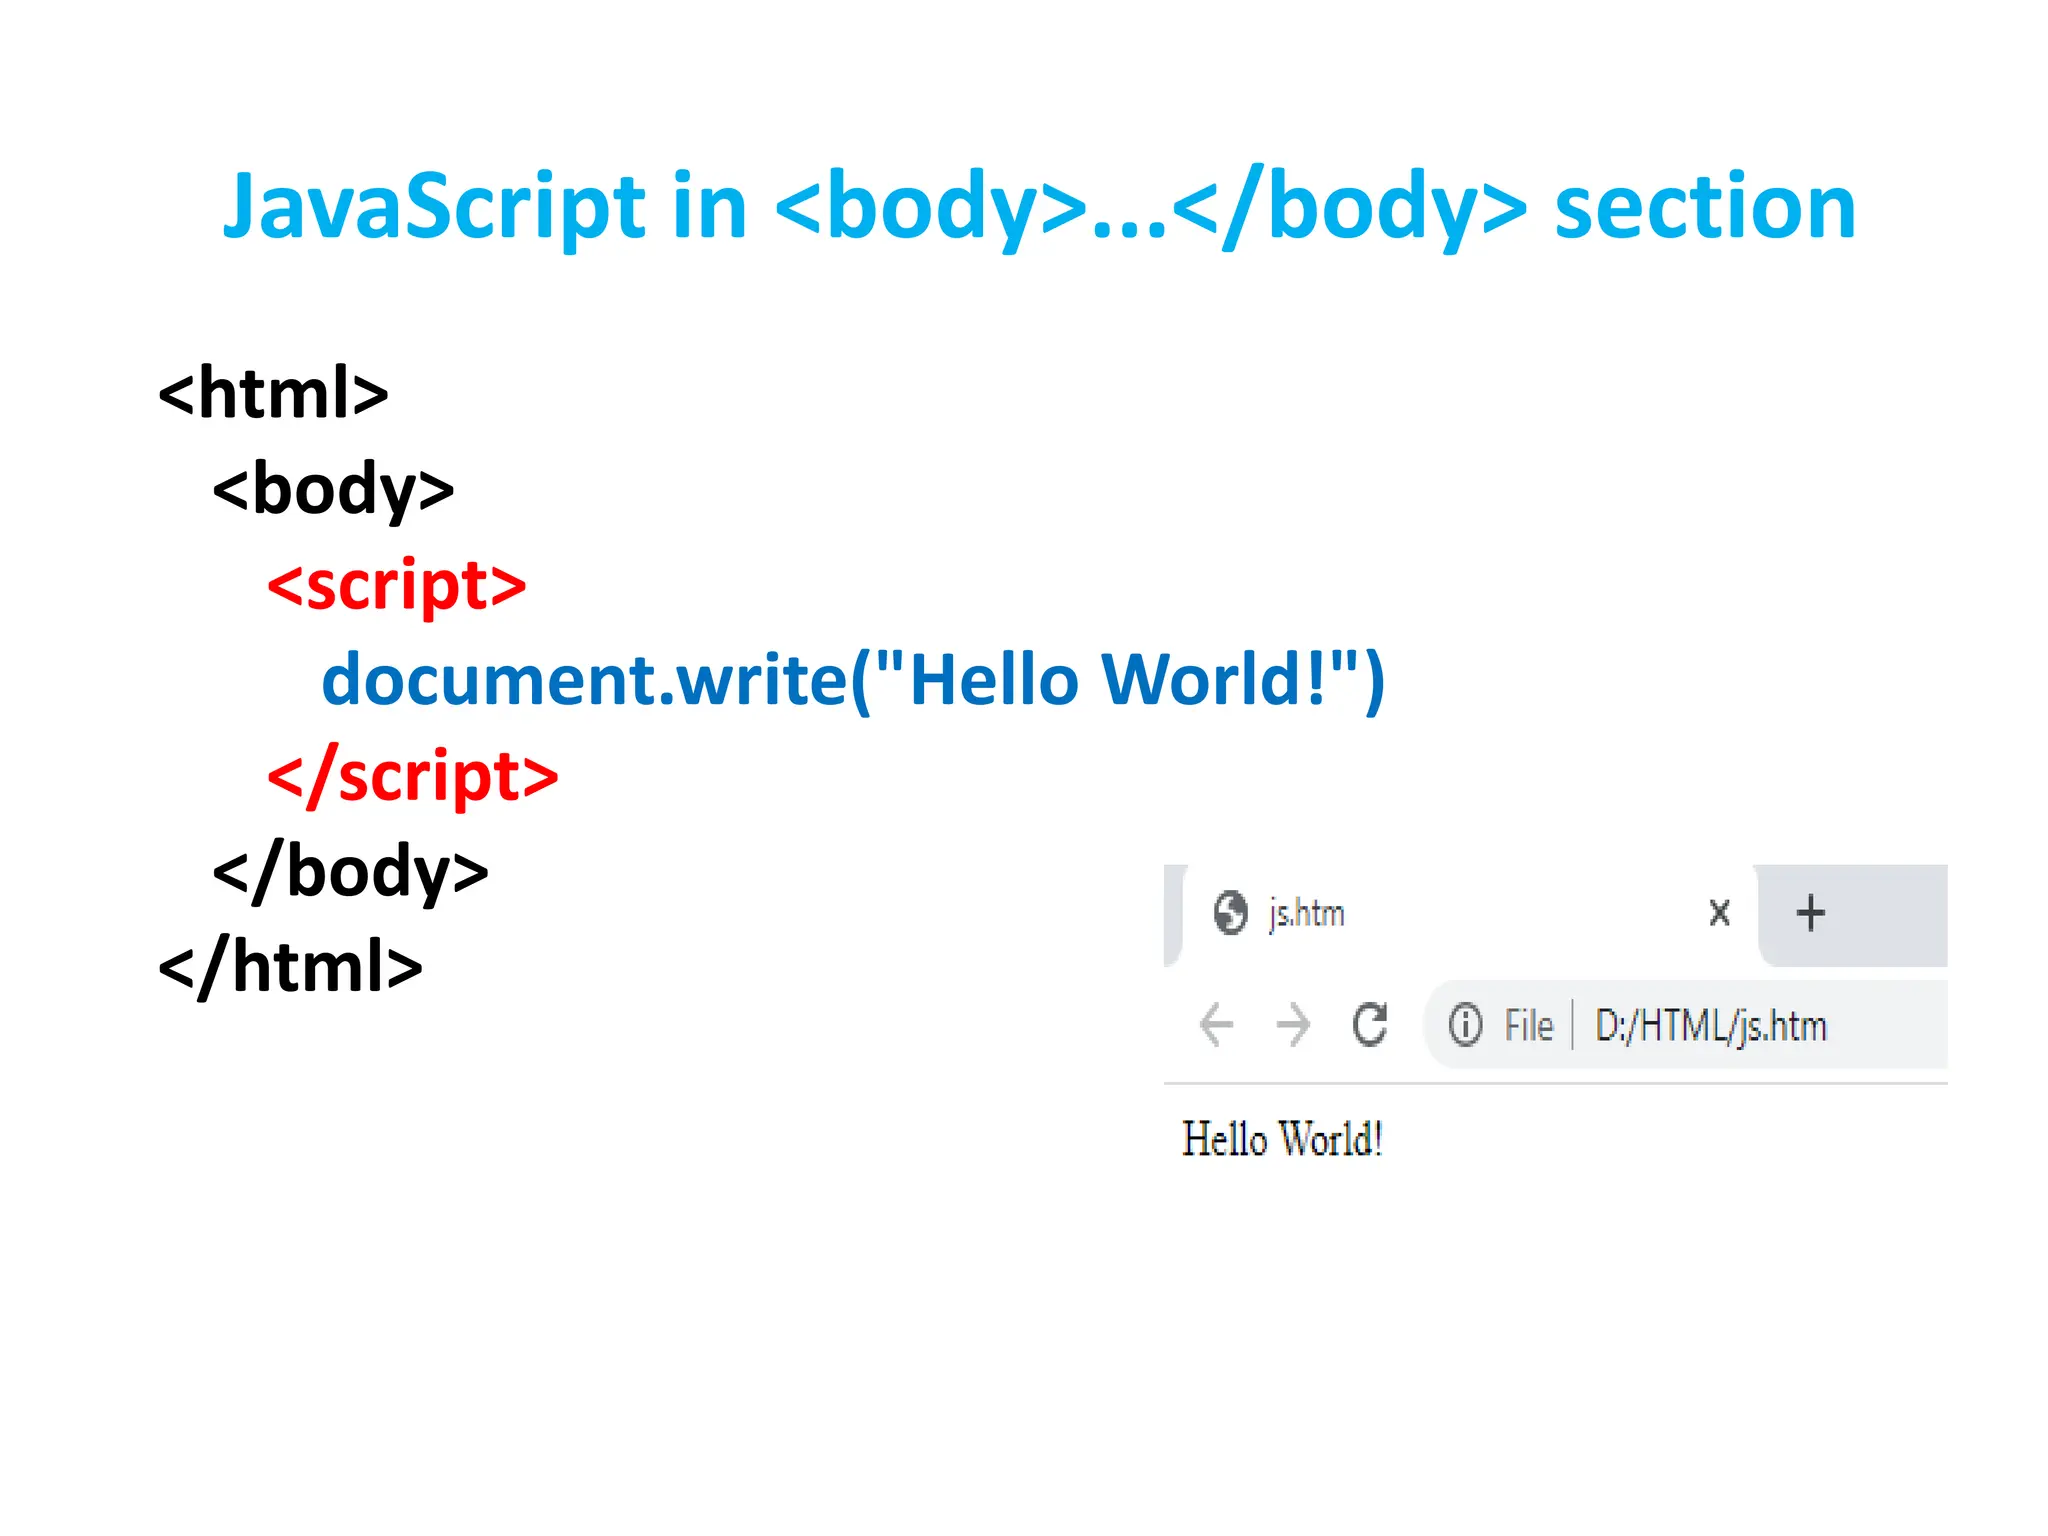
Task: Click the opening <body> tag line
Action: click(x=333, y=490)
